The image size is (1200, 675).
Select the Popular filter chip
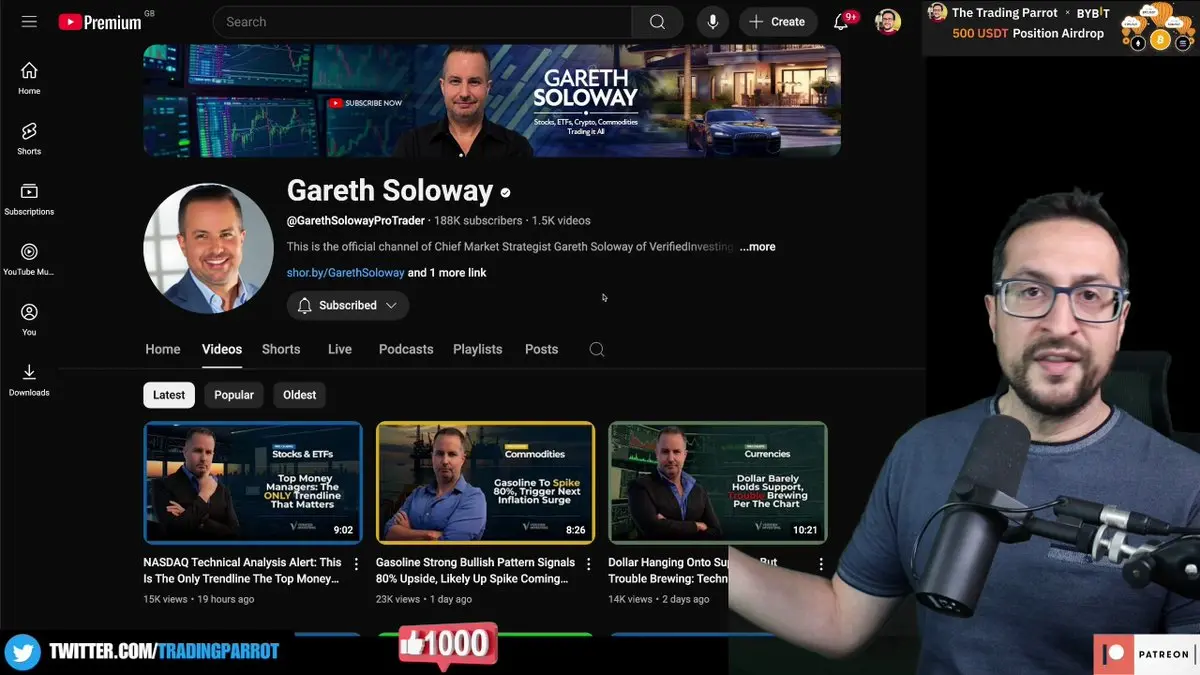tap(234, 395)
